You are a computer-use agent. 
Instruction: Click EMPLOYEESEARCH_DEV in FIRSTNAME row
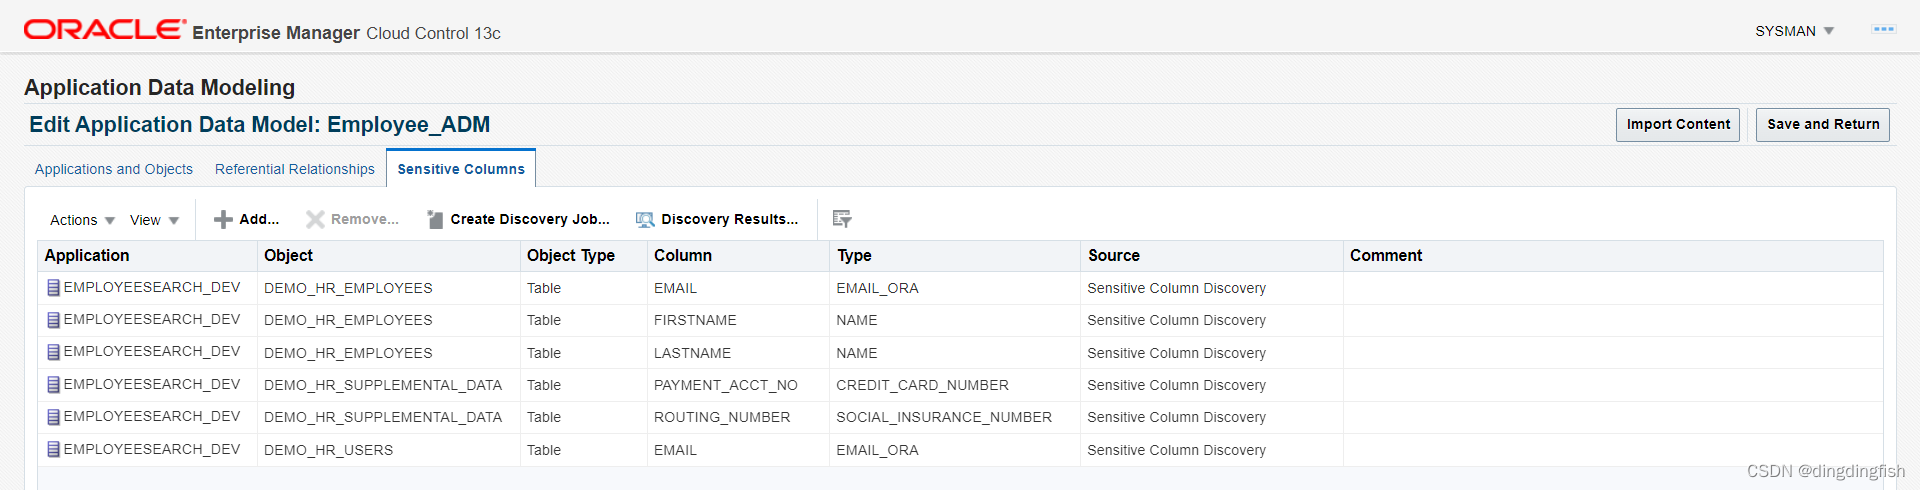(152, 319)
